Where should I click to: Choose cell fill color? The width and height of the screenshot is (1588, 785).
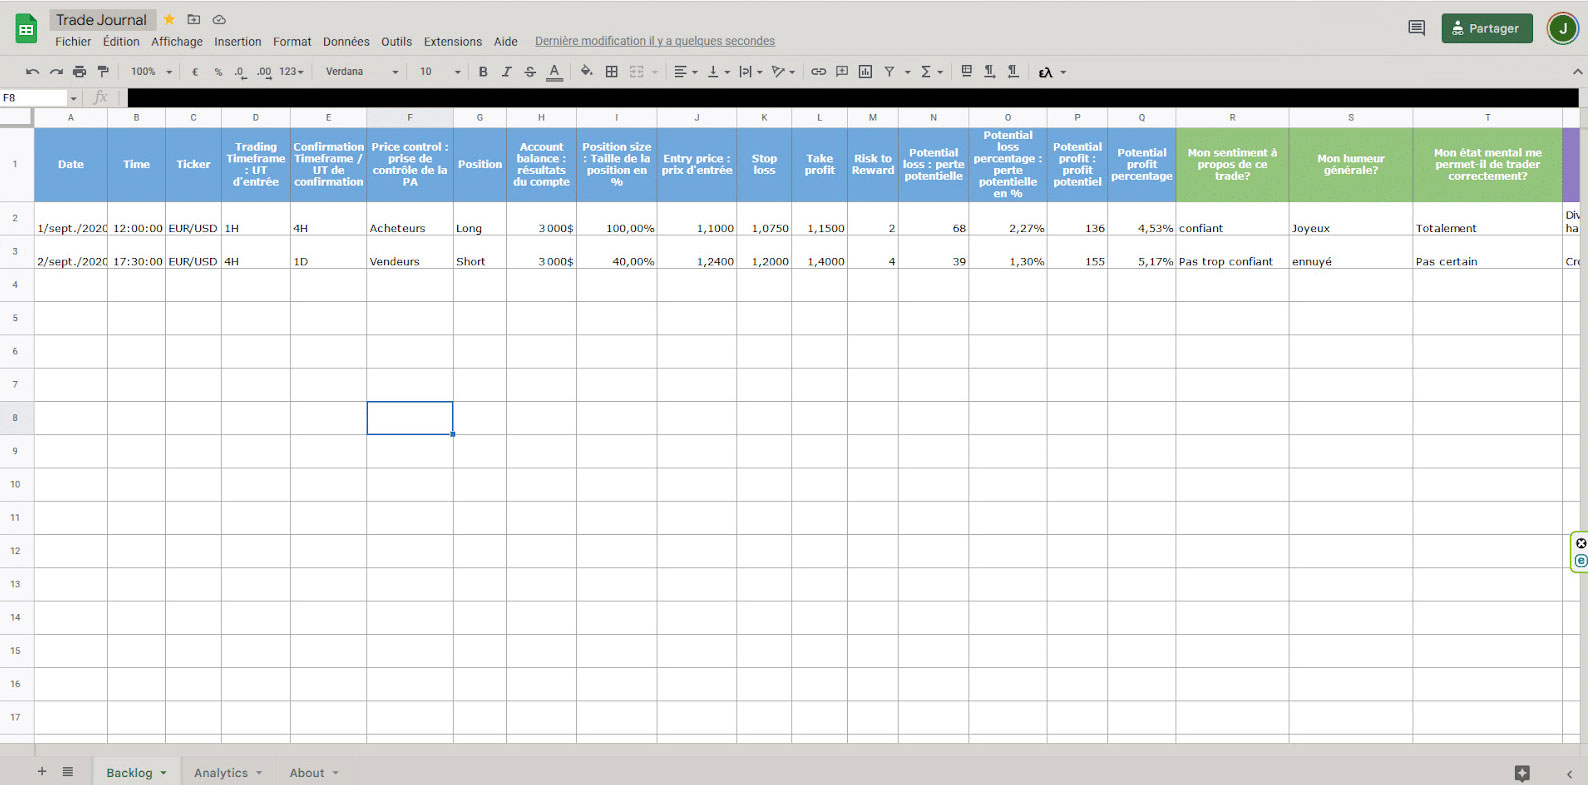coord(587,72)
